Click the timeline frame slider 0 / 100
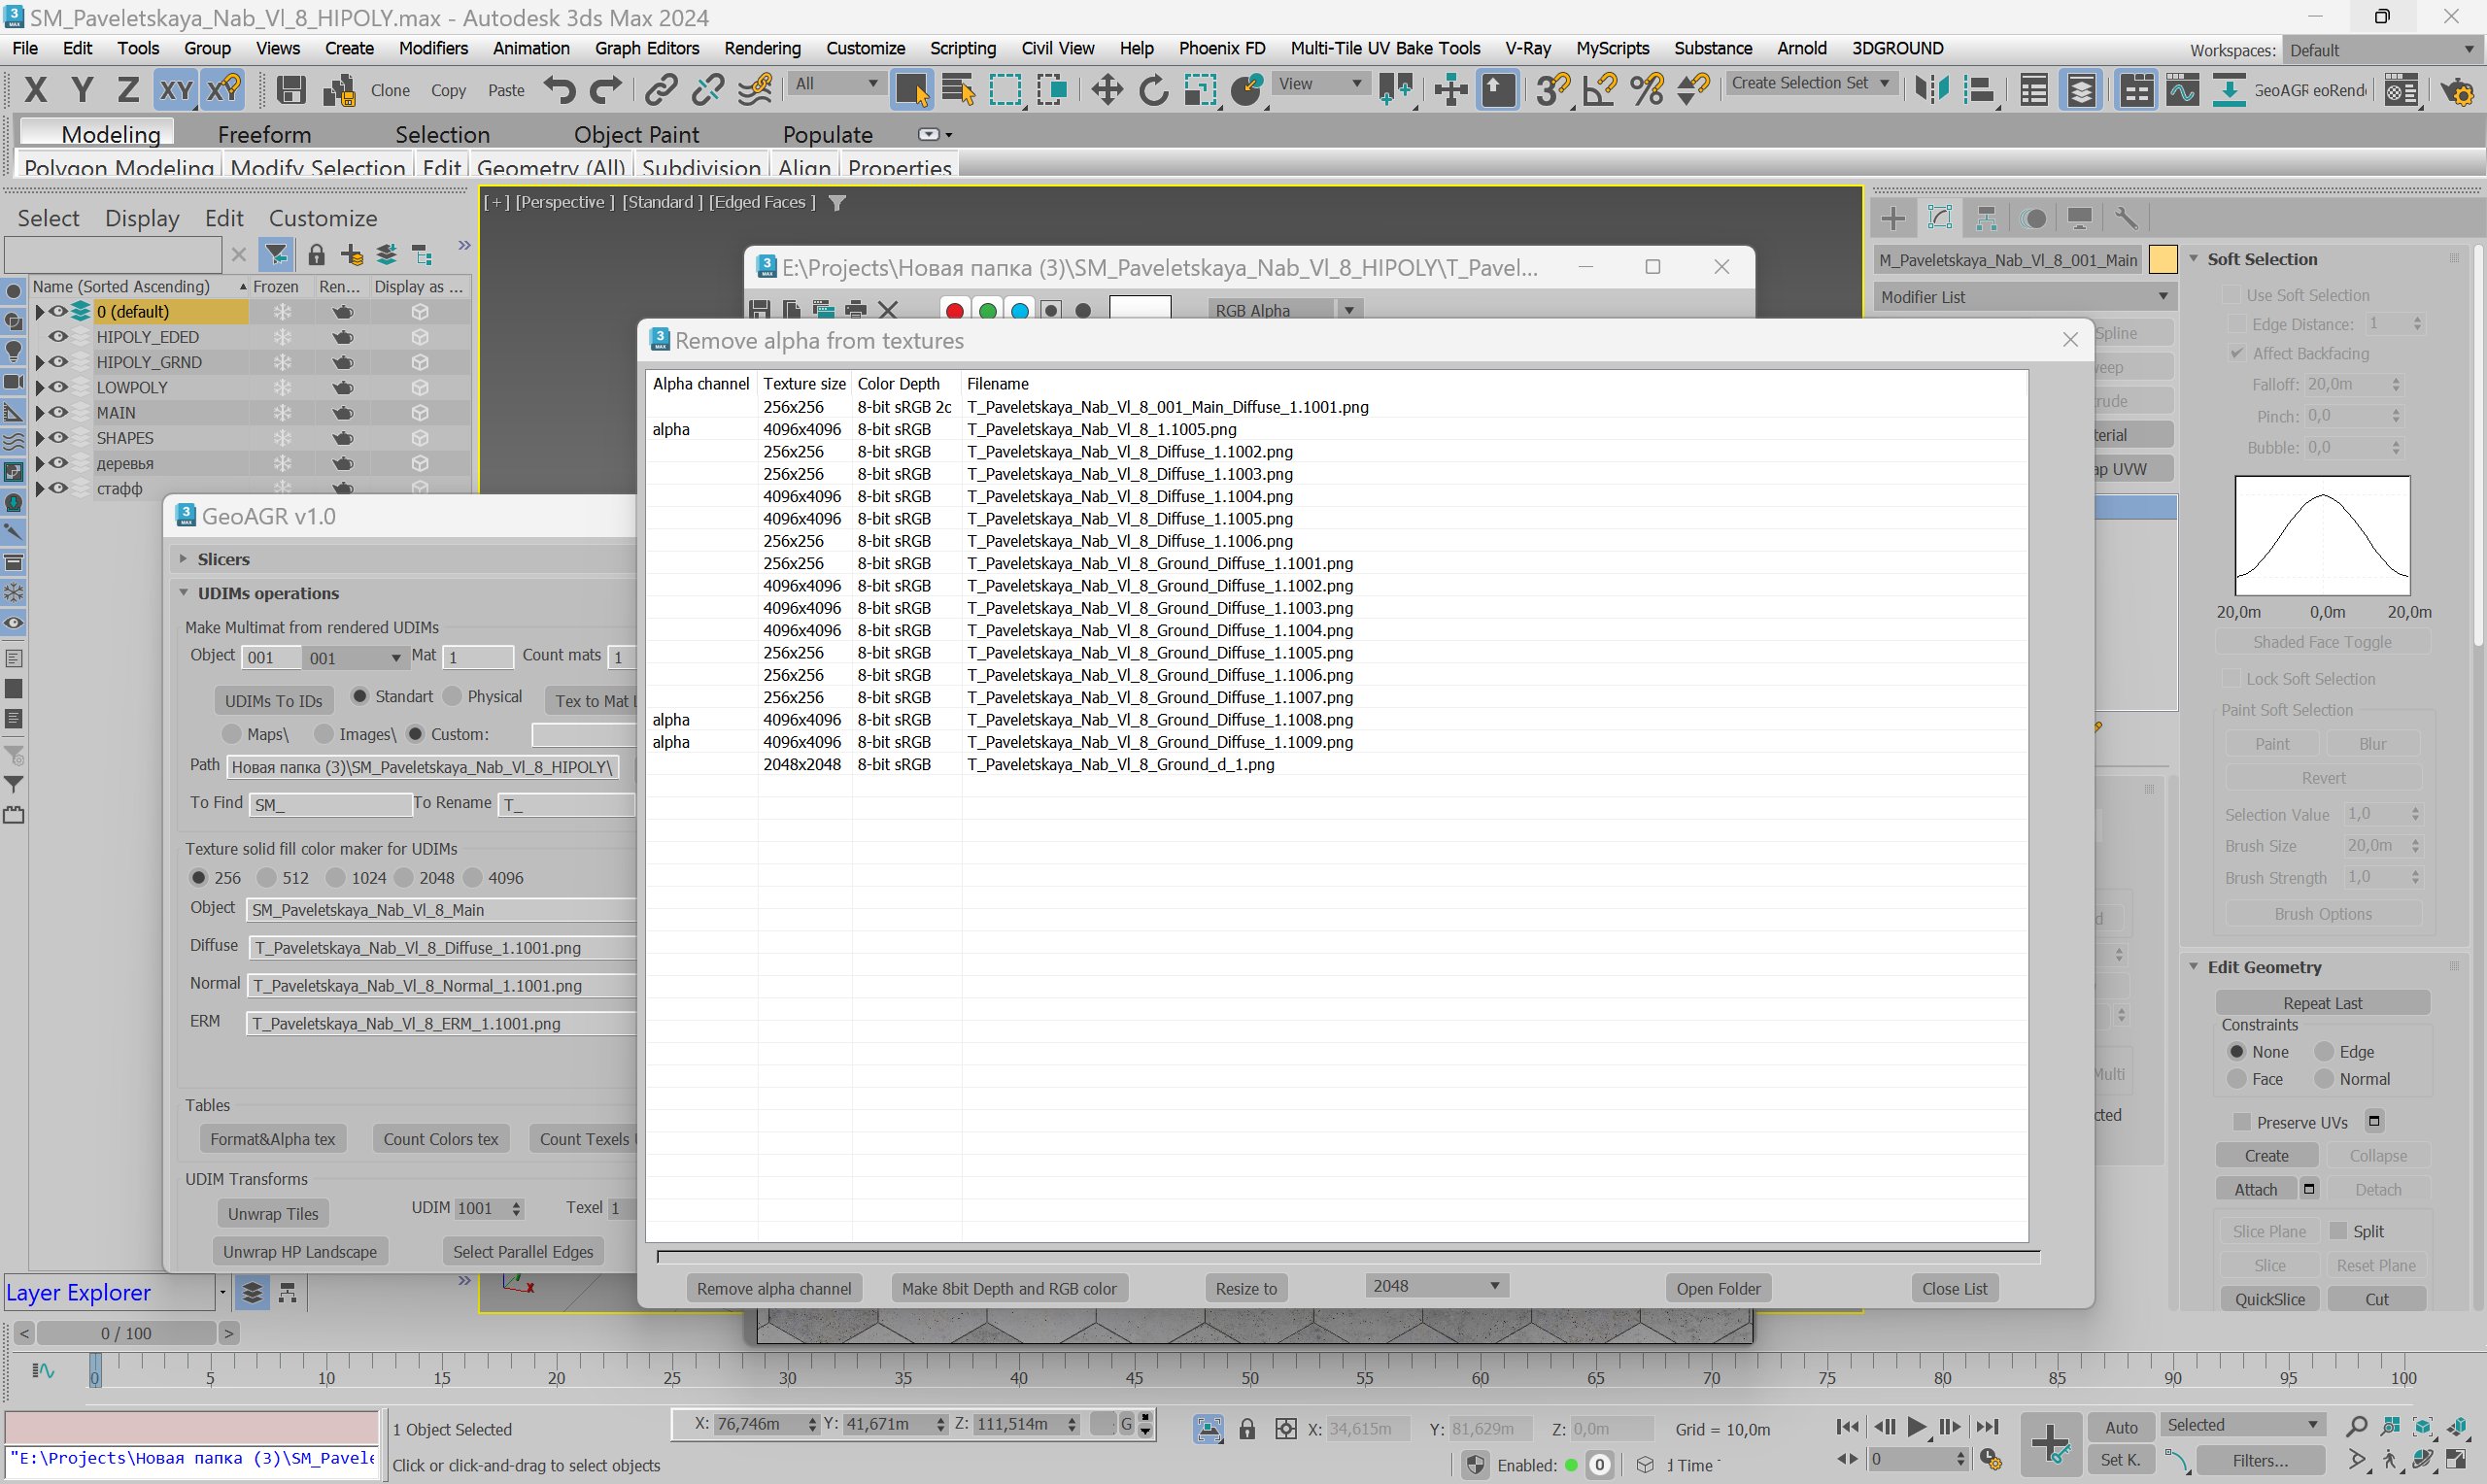 126,1333
